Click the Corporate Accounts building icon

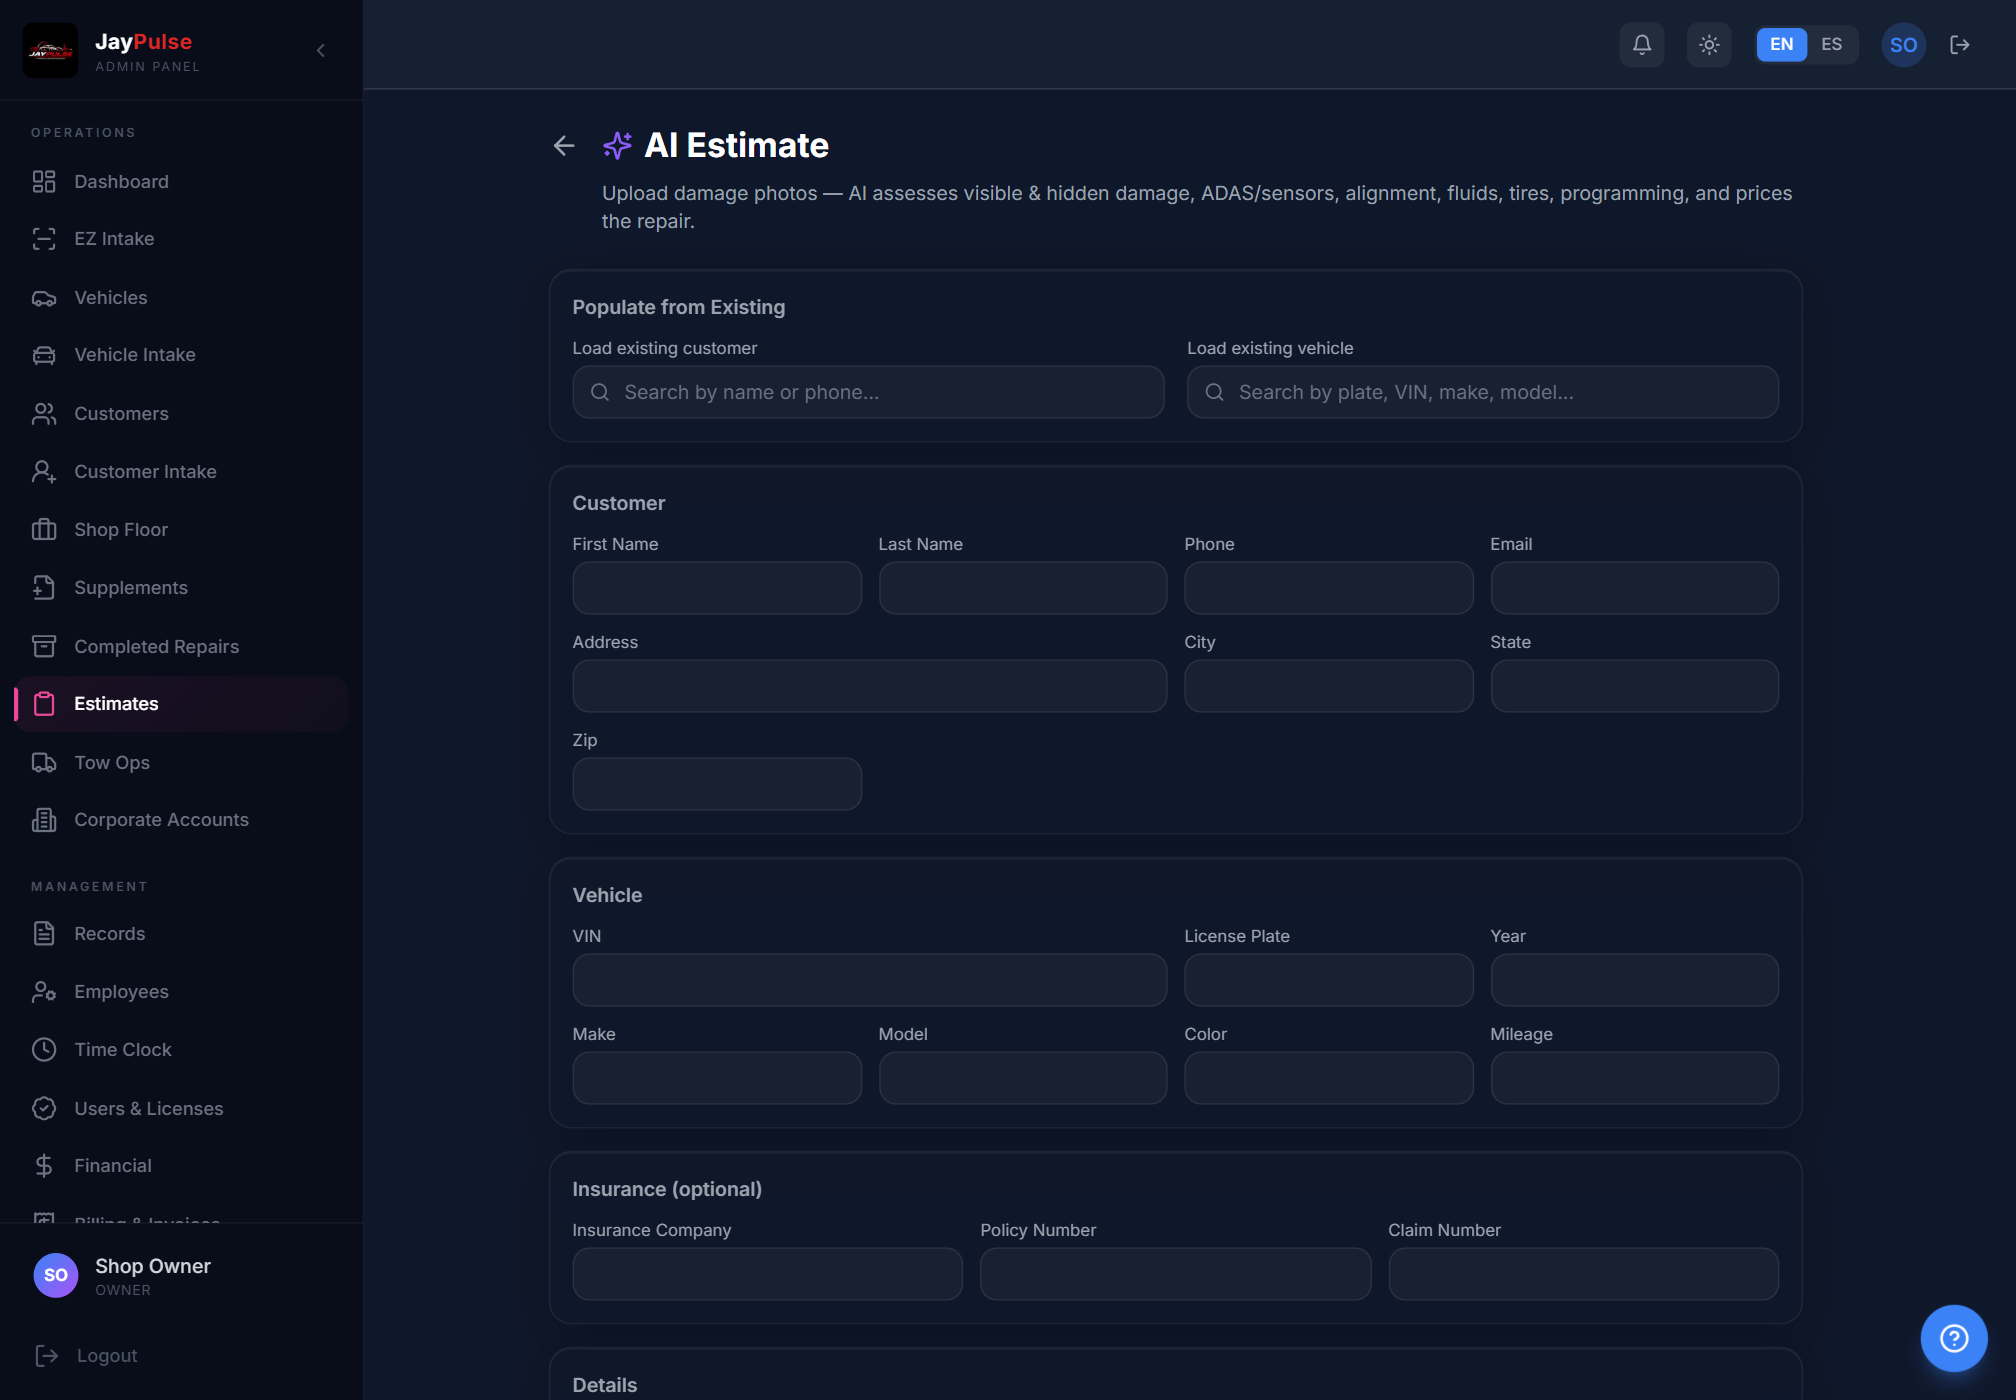(44, 820)
